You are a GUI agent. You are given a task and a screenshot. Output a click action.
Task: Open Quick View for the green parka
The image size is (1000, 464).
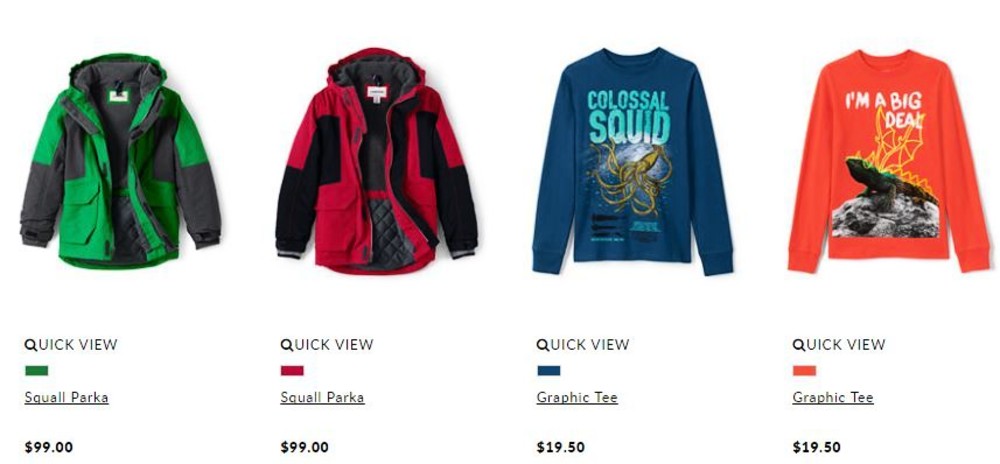pyautogui.click(x=71, y=345)
